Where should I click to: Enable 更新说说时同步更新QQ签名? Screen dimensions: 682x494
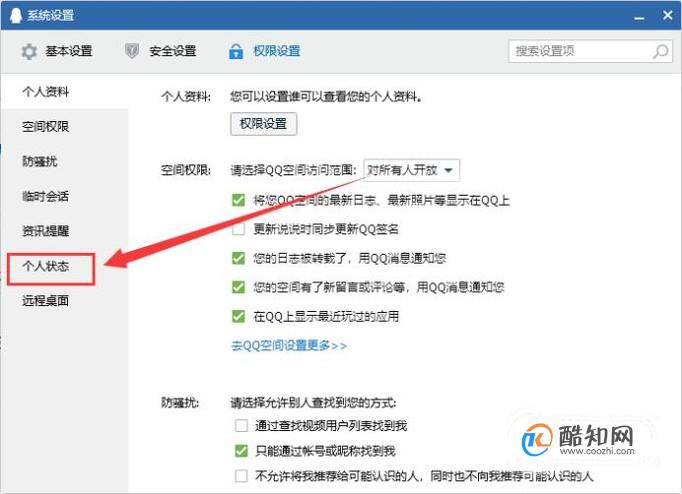pyautogui.click(x=238, y=229)
